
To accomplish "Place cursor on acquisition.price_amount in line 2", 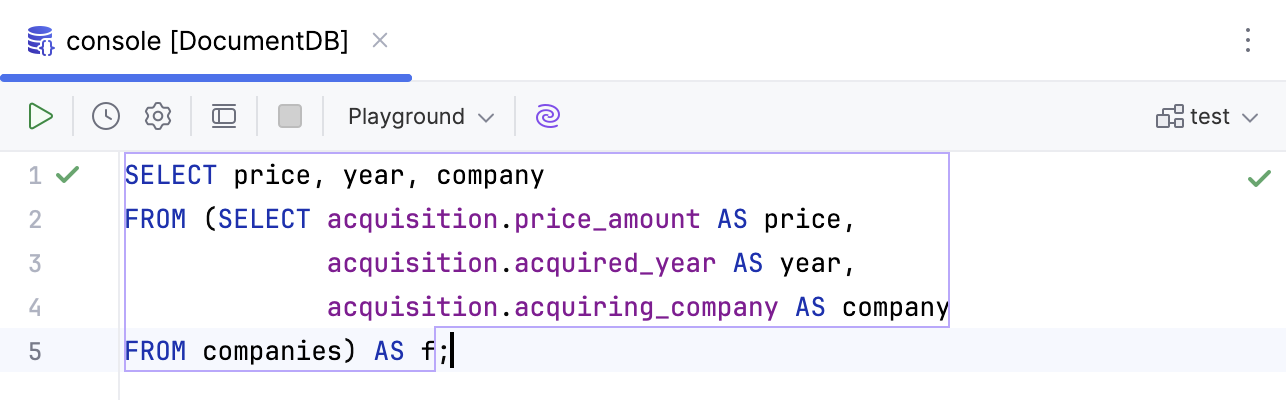I will coord(513,220).
